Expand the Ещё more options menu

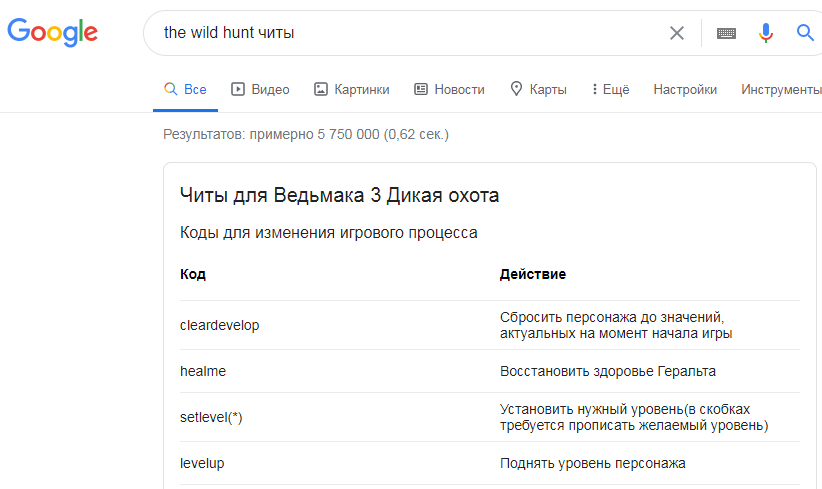click(610, 89)
